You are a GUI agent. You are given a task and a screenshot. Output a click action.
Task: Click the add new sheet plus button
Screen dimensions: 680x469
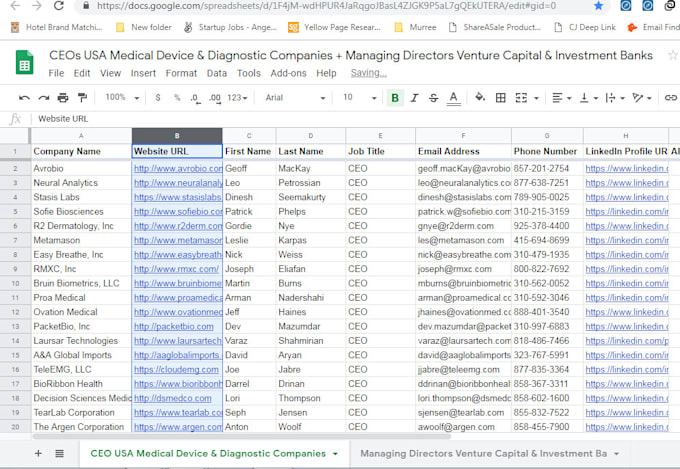pos(38,453)
